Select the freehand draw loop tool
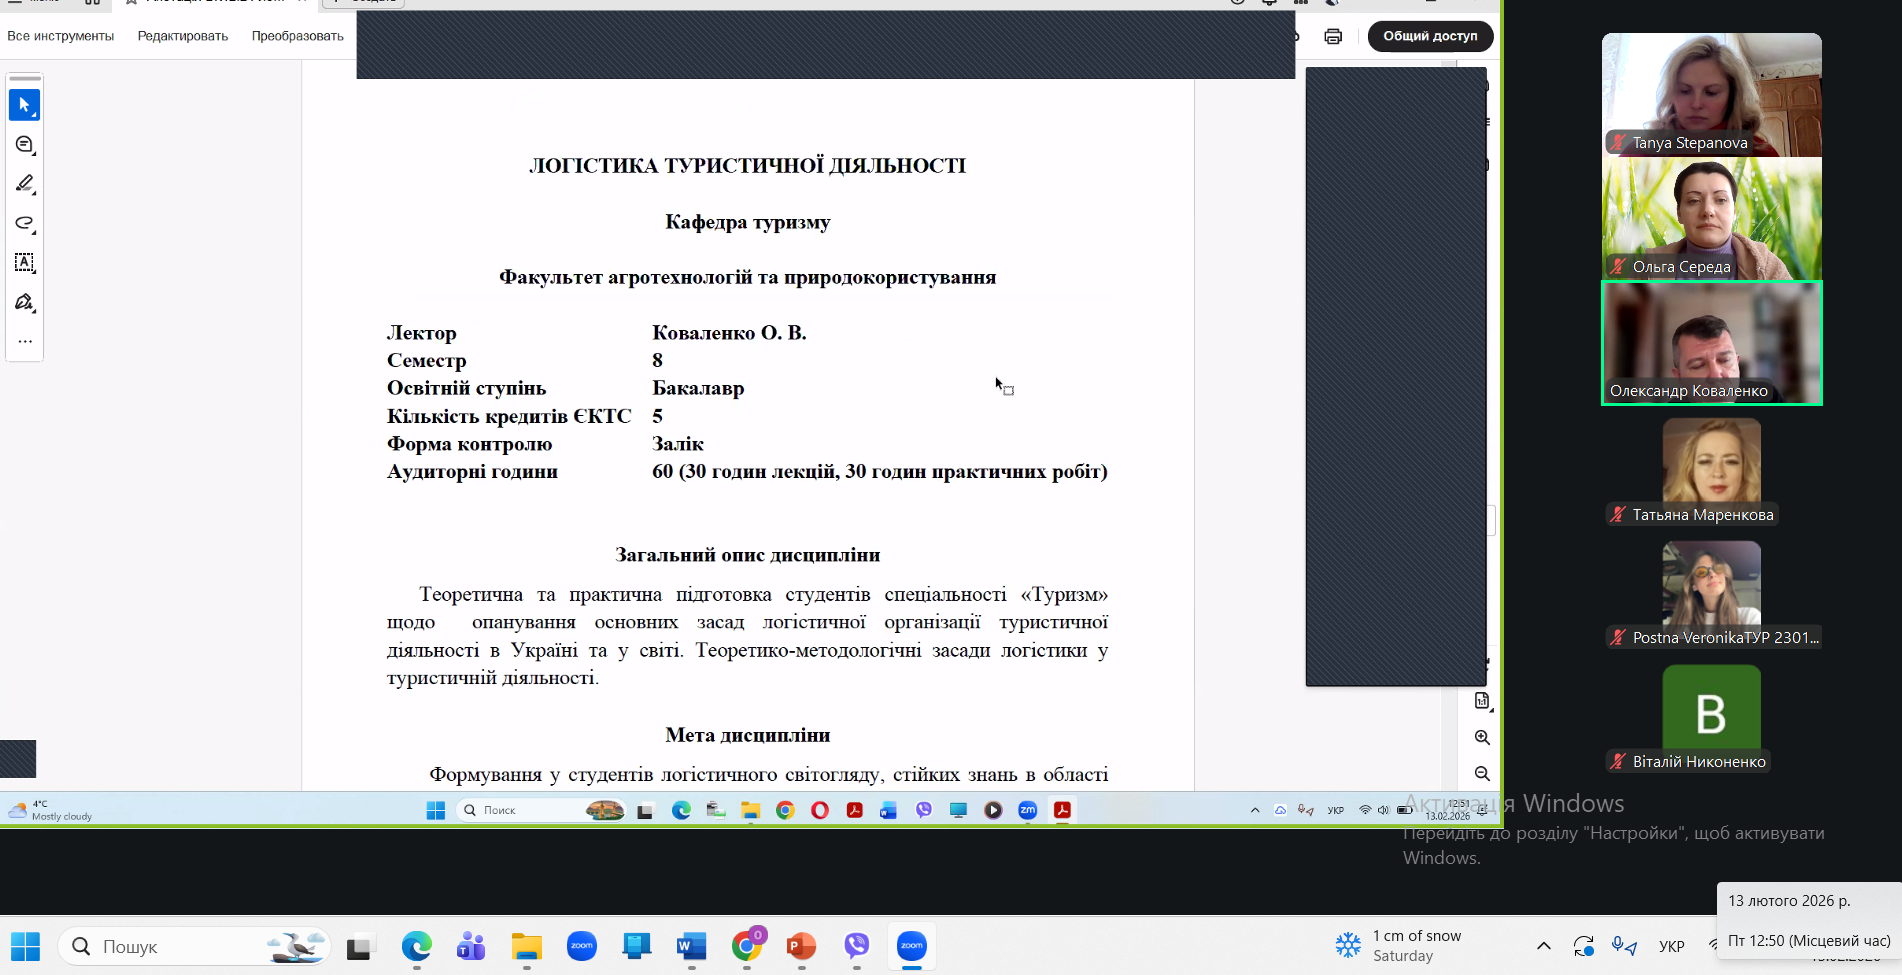Image resolution: width=1902 pixels, height=975 pixels. click(x=24, y=223)
